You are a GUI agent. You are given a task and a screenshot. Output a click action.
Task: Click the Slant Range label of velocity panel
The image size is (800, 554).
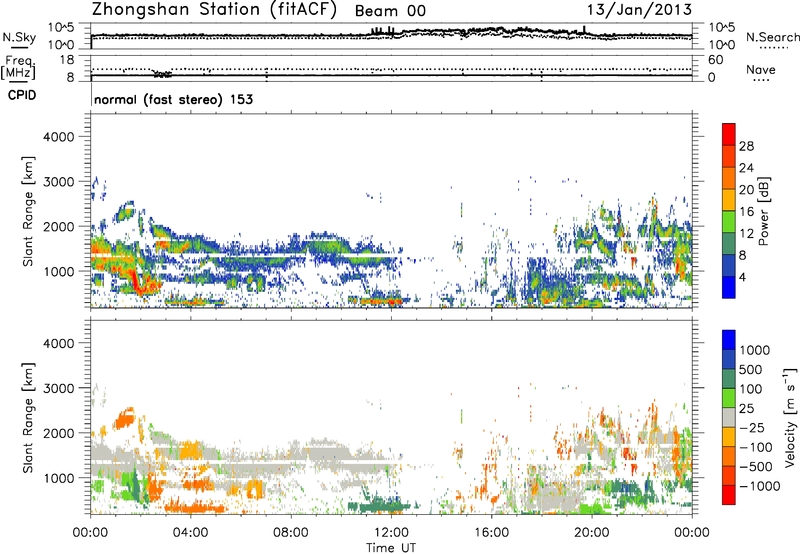(x=28, y=417)
